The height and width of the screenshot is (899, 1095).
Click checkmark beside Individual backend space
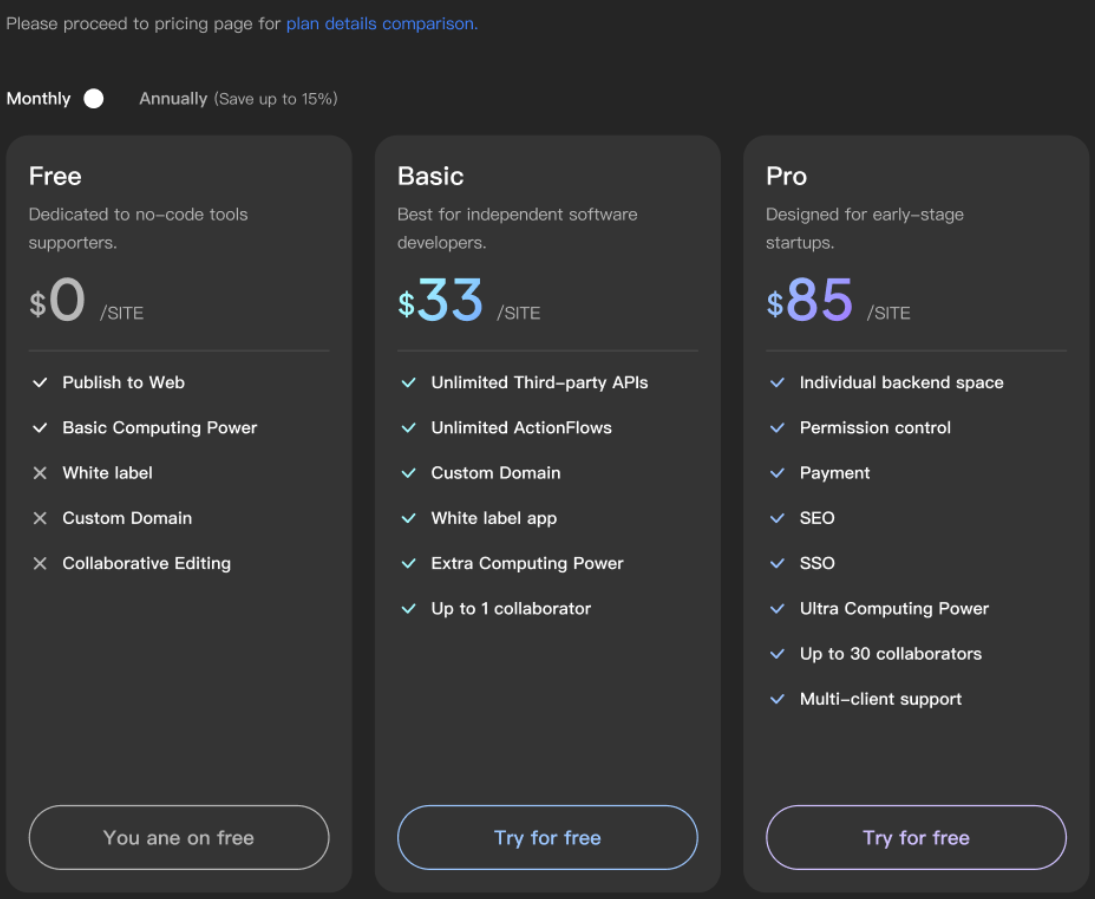pos(777,382)
